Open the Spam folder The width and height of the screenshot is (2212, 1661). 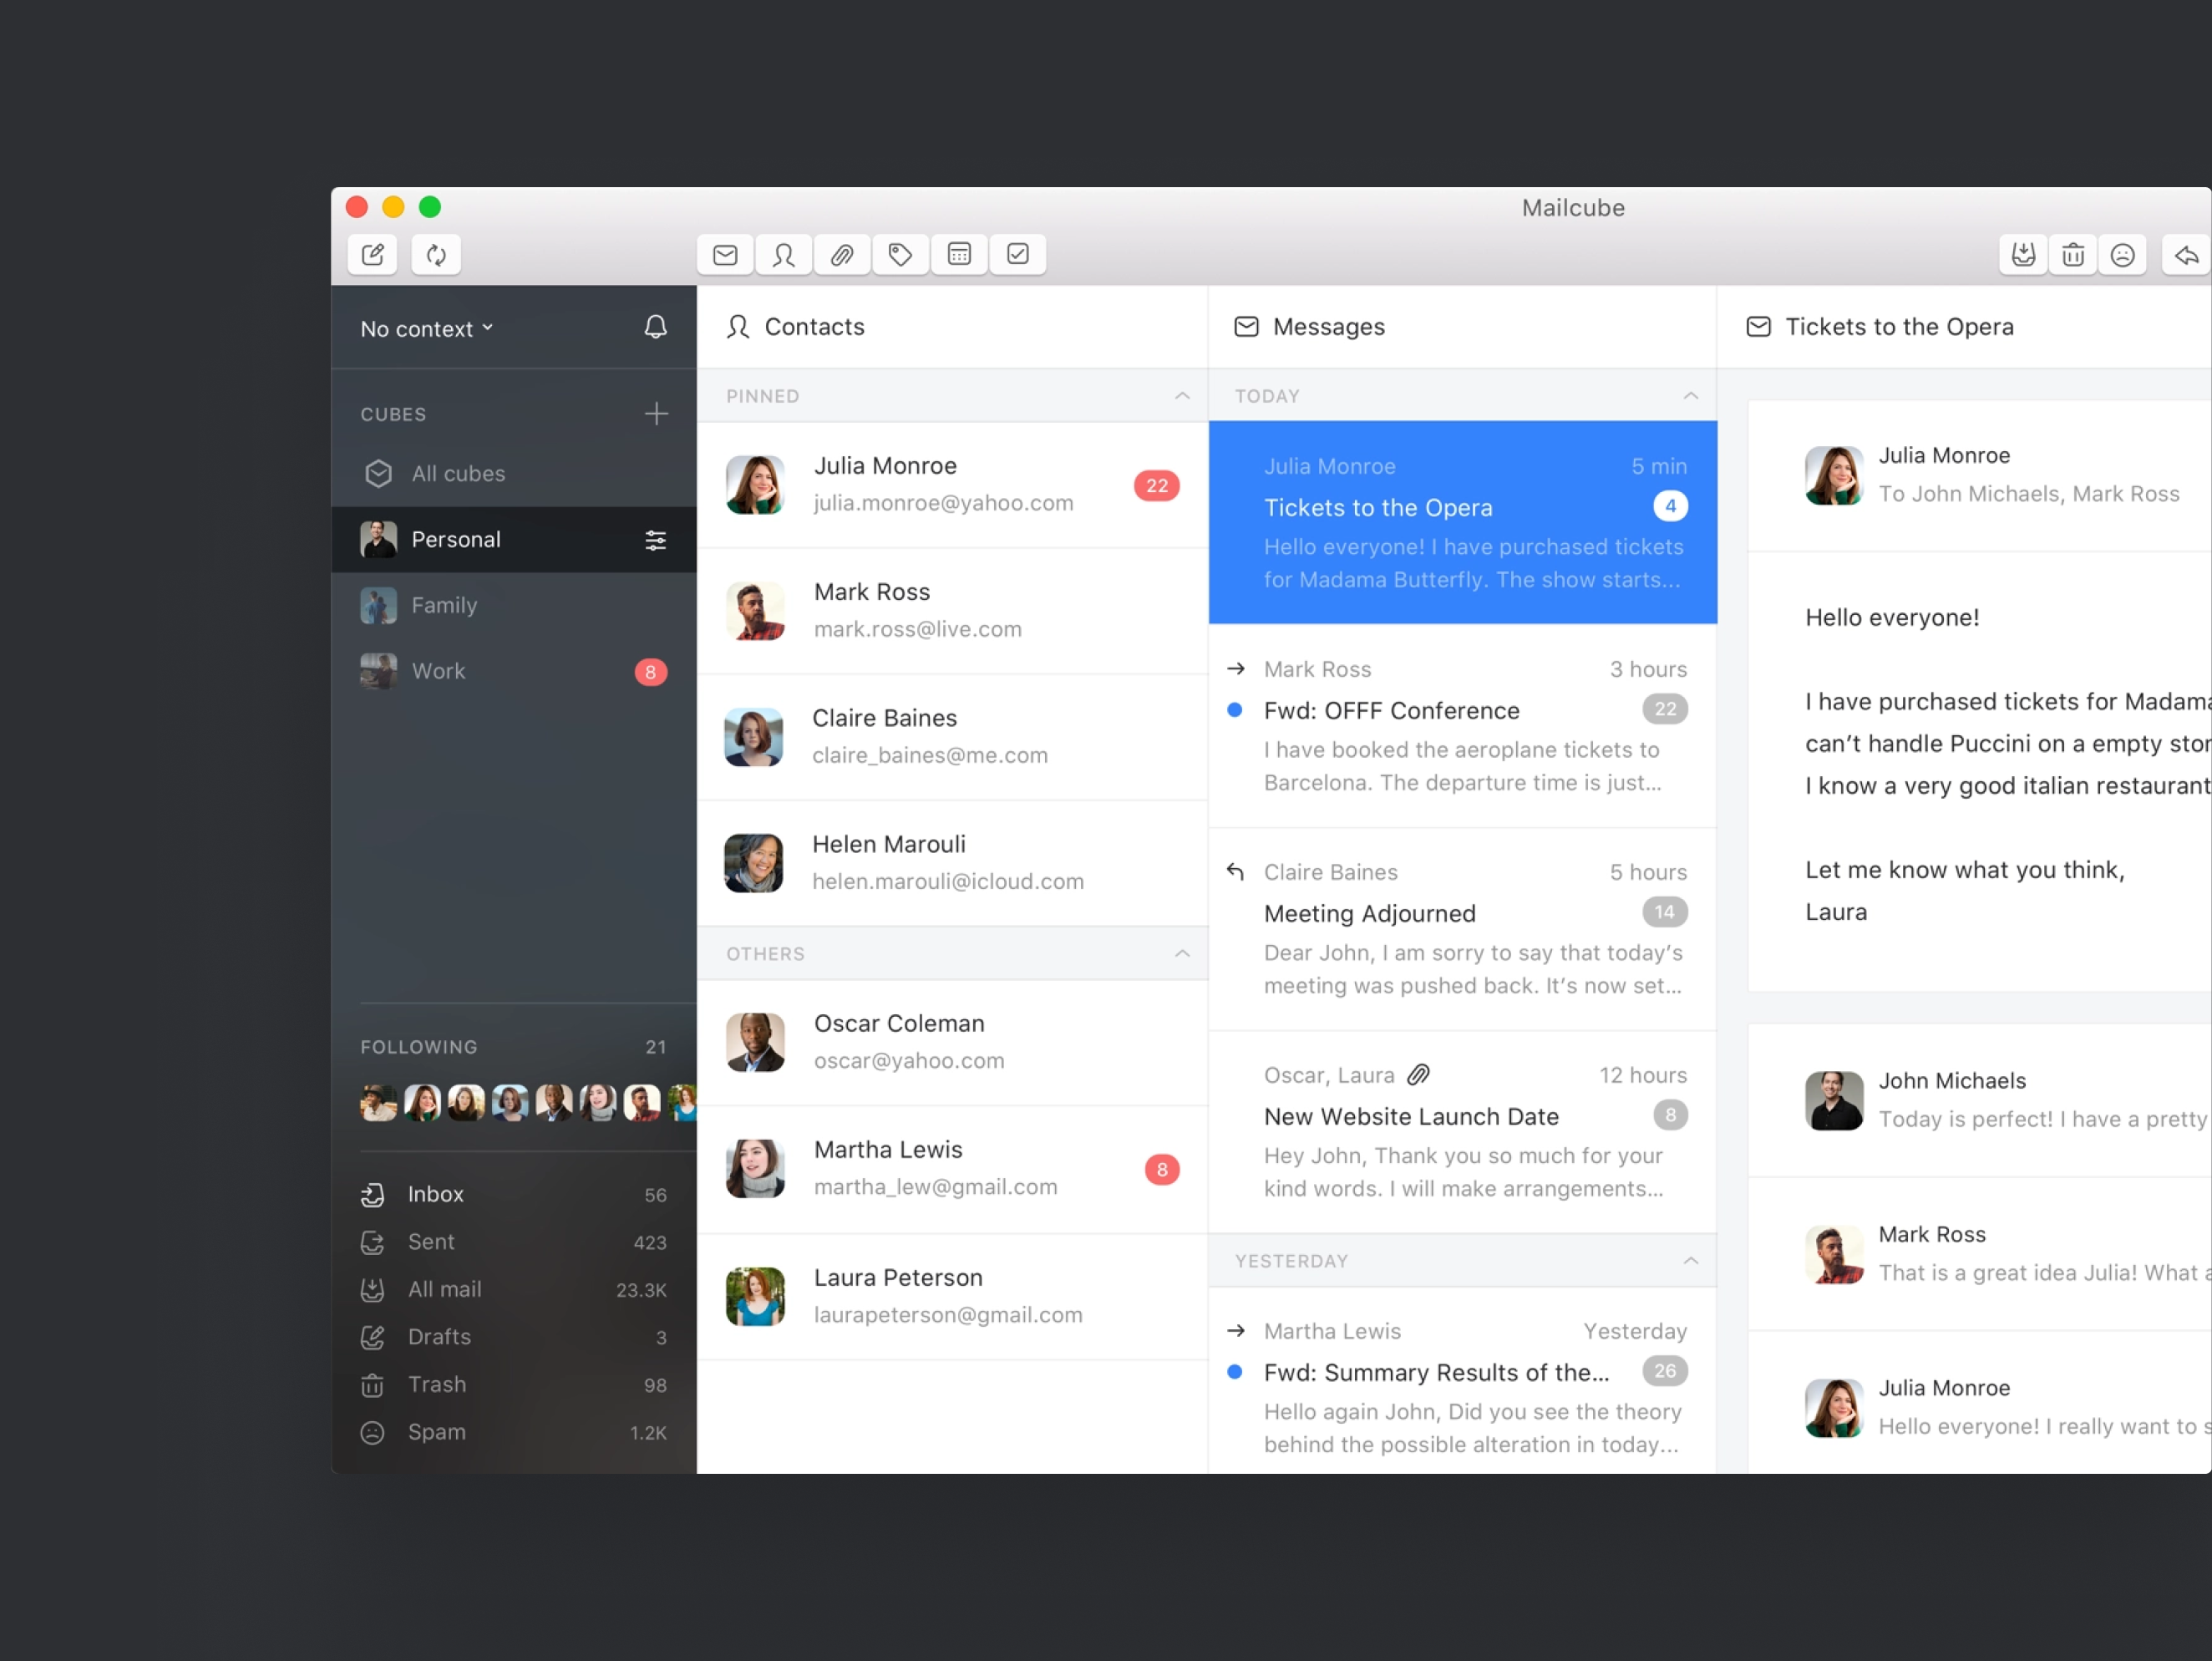(514, 1432)
